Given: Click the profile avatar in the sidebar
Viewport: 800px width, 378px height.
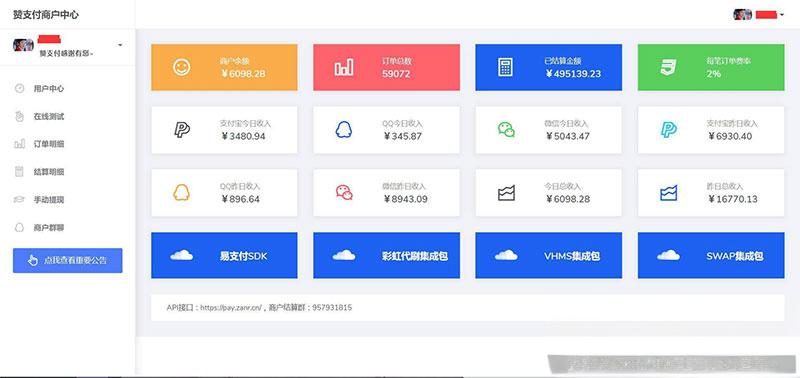Looking at the screenshot, I should pos(23,45).
